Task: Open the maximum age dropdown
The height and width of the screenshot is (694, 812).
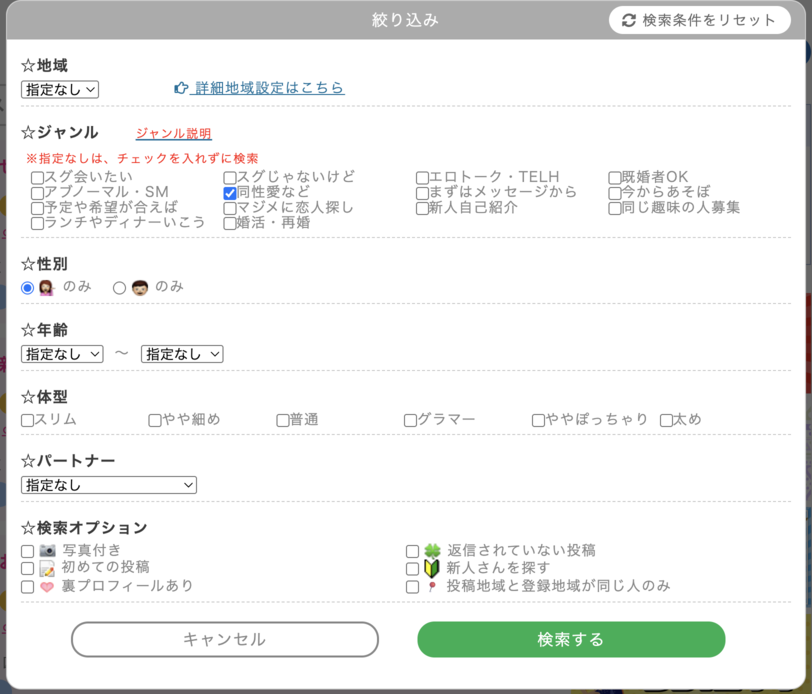Action: (x=182, y=354)
